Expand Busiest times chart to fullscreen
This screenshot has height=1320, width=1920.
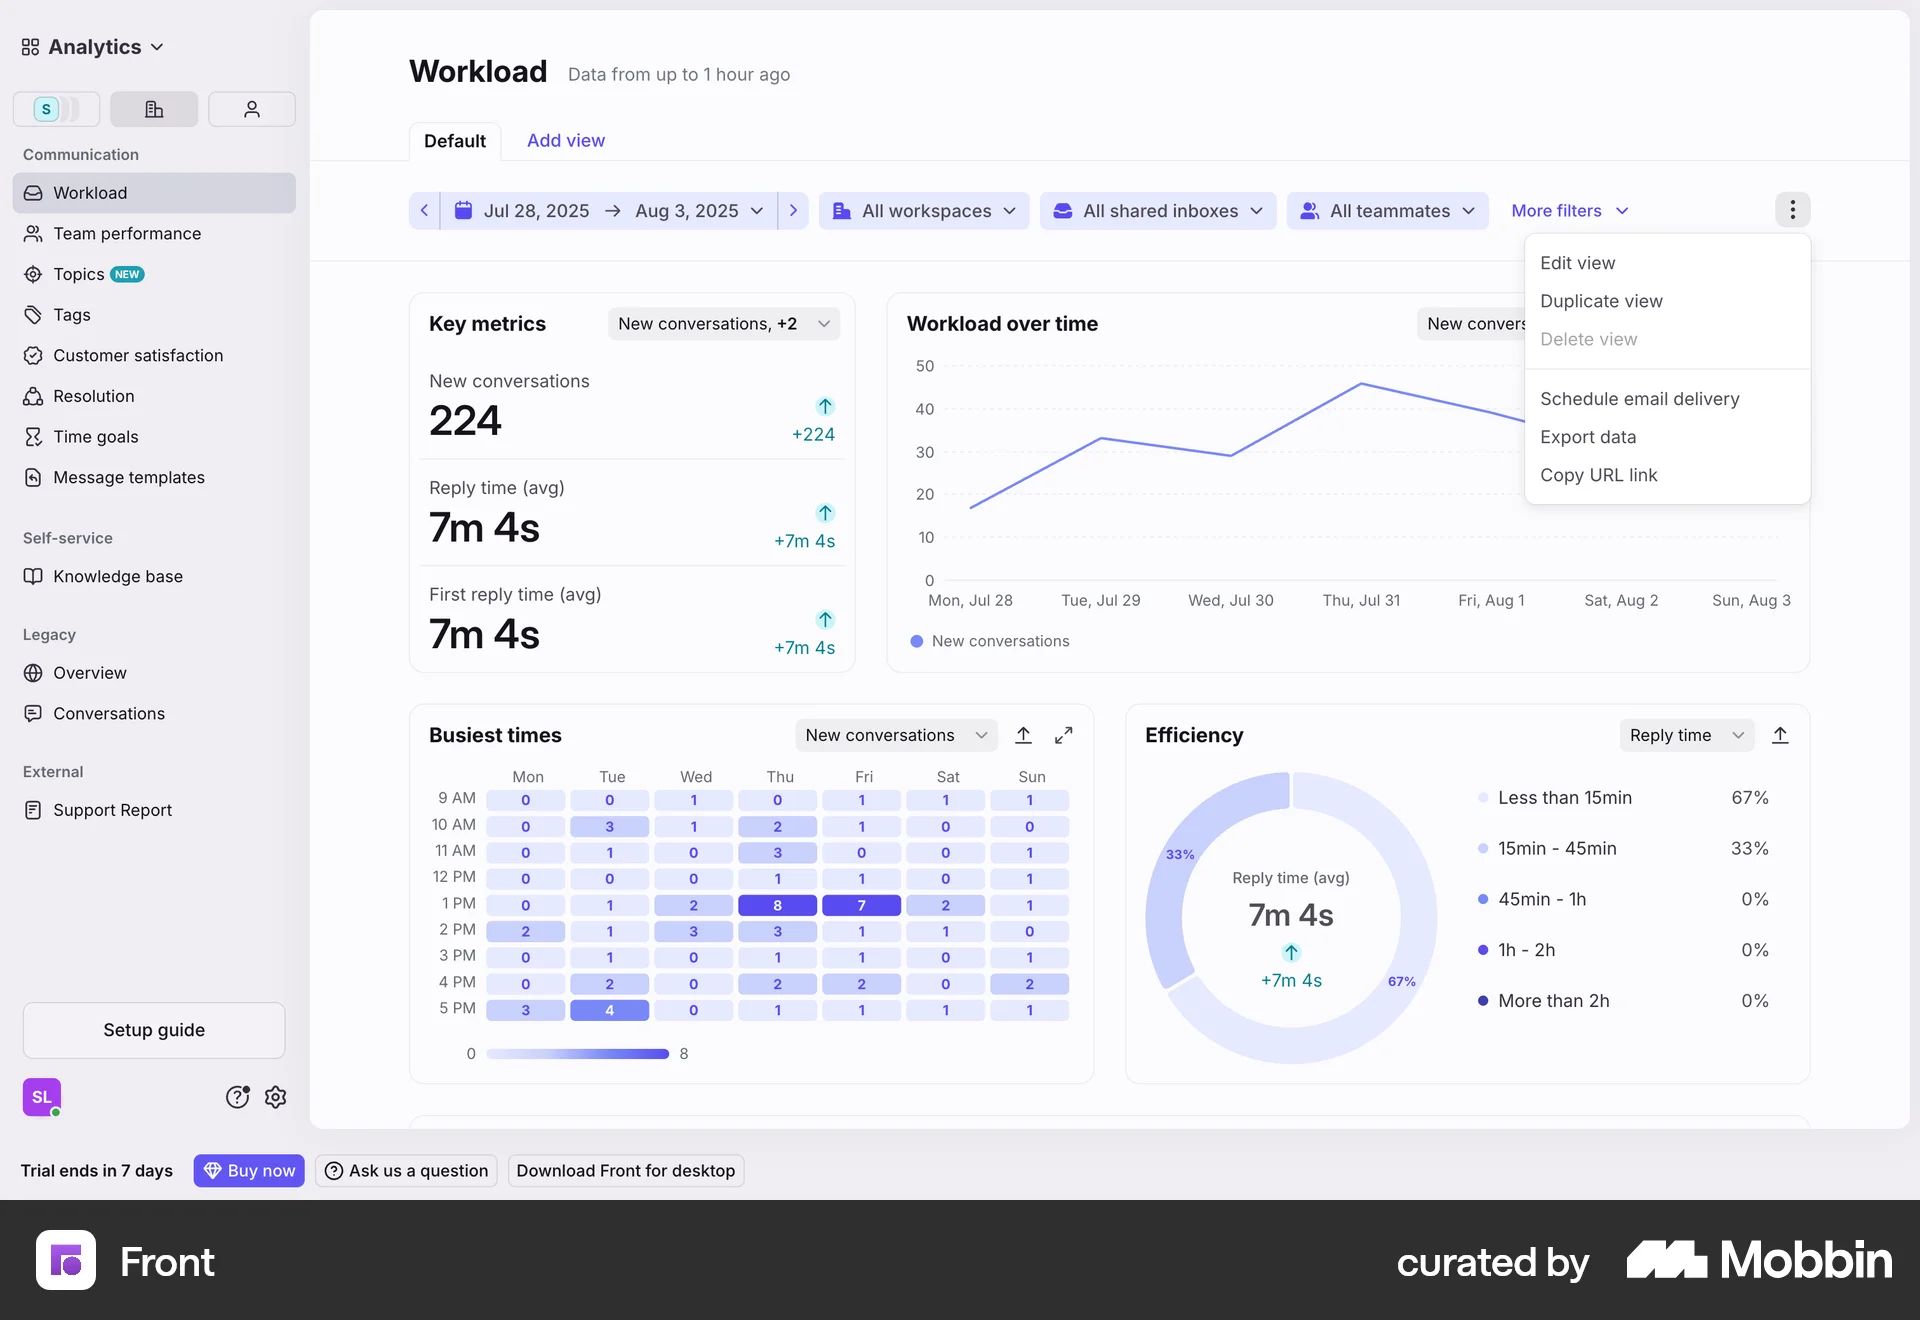point(1064,735)
